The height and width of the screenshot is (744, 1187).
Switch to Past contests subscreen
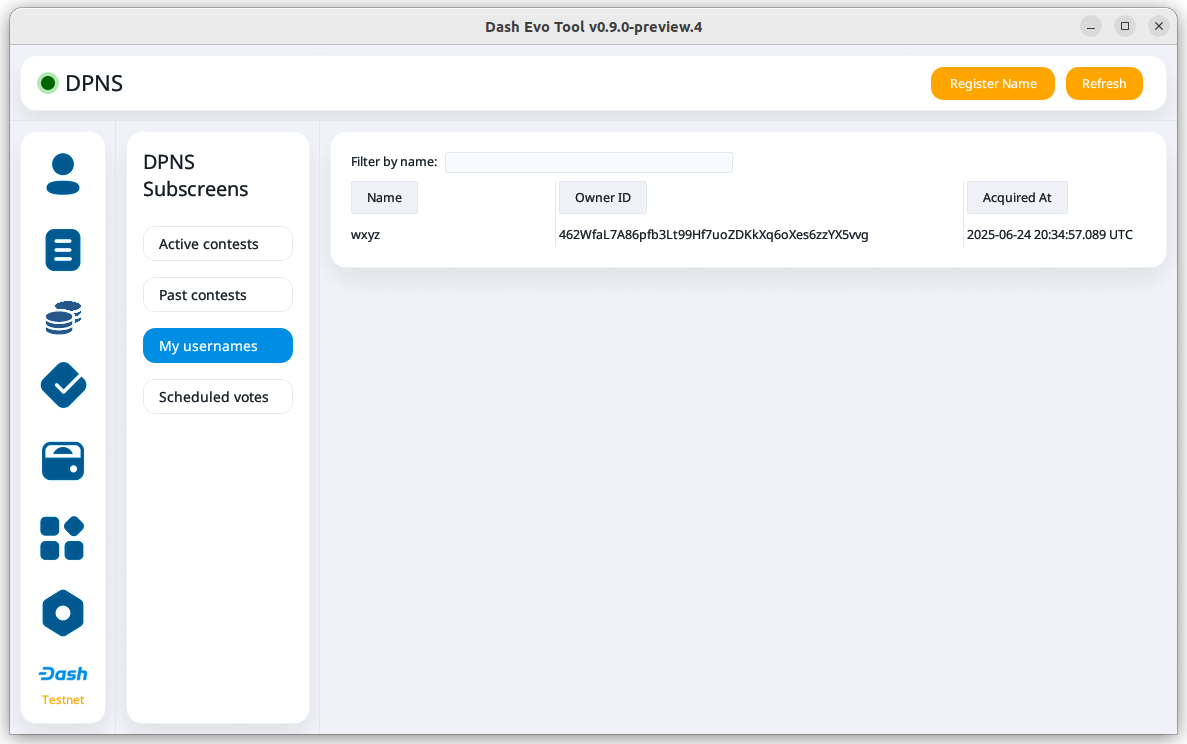pyautogui.click(x=218, y=295)
